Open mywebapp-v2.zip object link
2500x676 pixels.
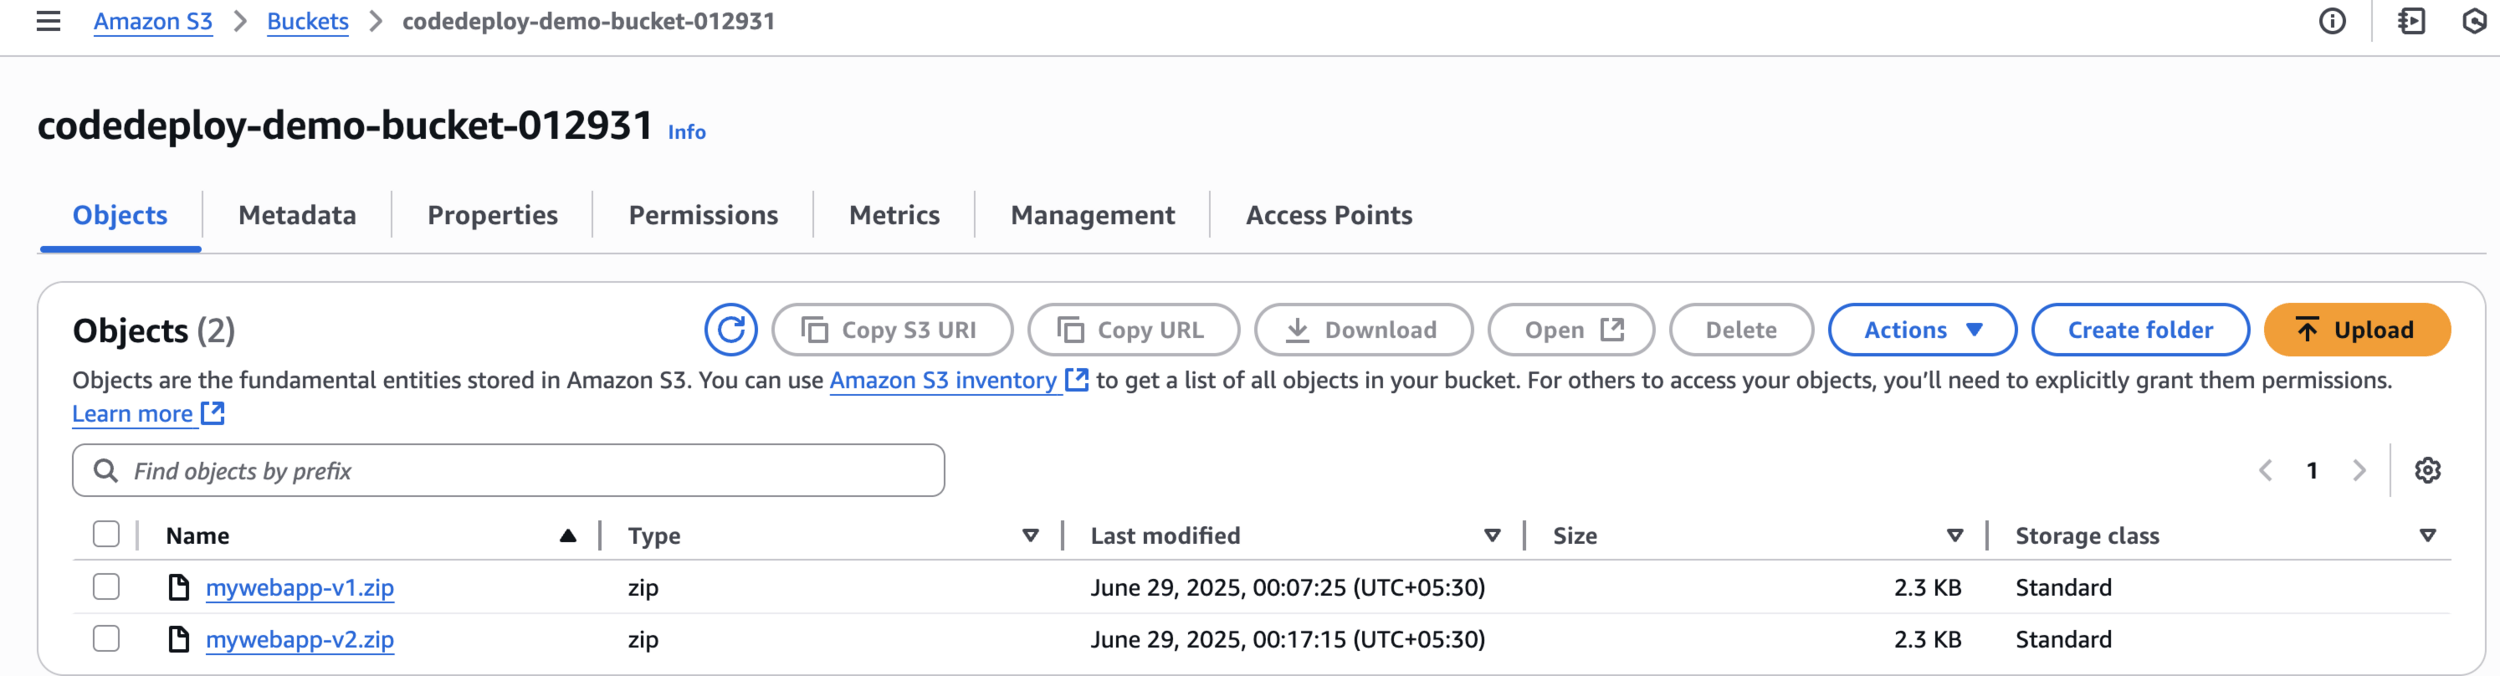tap(300, 639)
